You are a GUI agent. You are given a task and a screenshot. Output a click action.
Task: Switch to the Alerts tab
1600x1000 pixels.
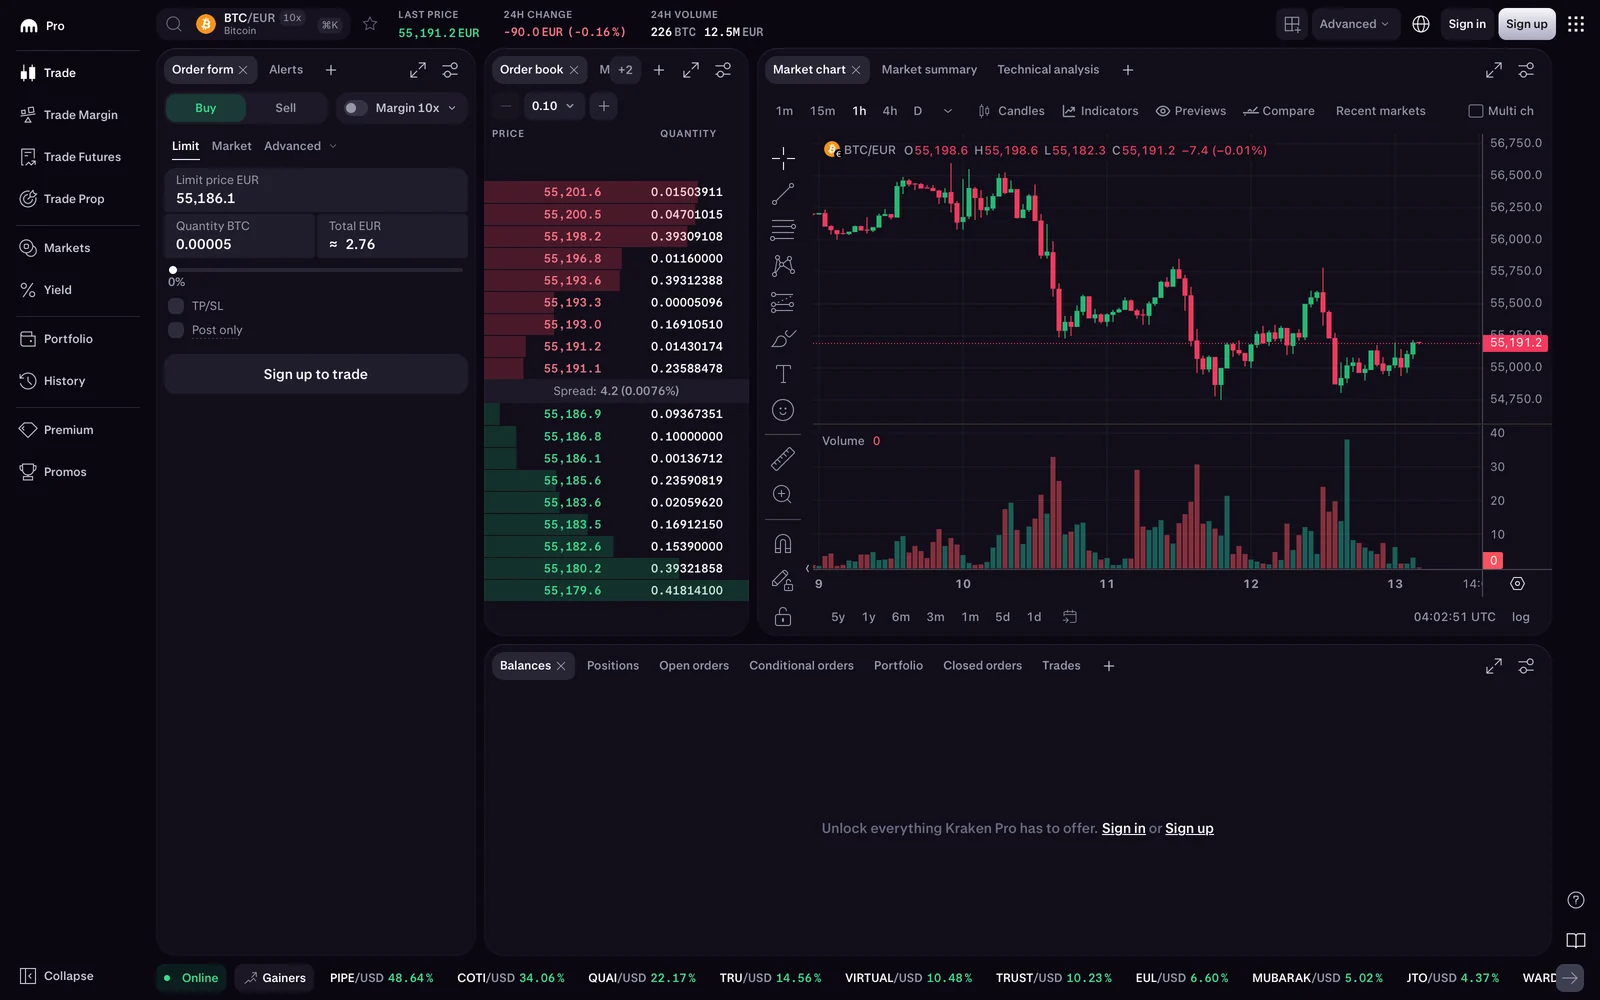pyautogui.click(x=286, y=70)
